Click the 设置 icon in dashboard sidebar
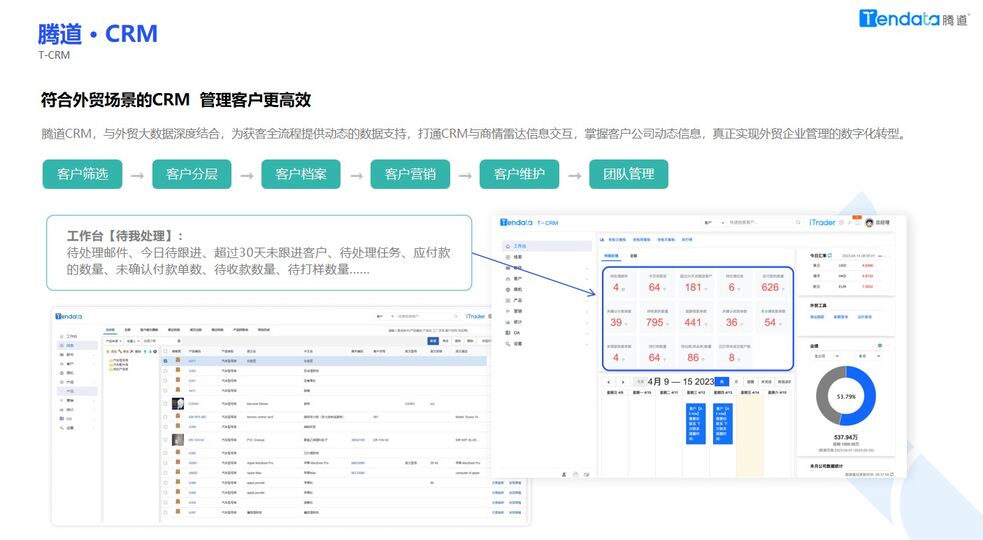 tap(508, 344)
